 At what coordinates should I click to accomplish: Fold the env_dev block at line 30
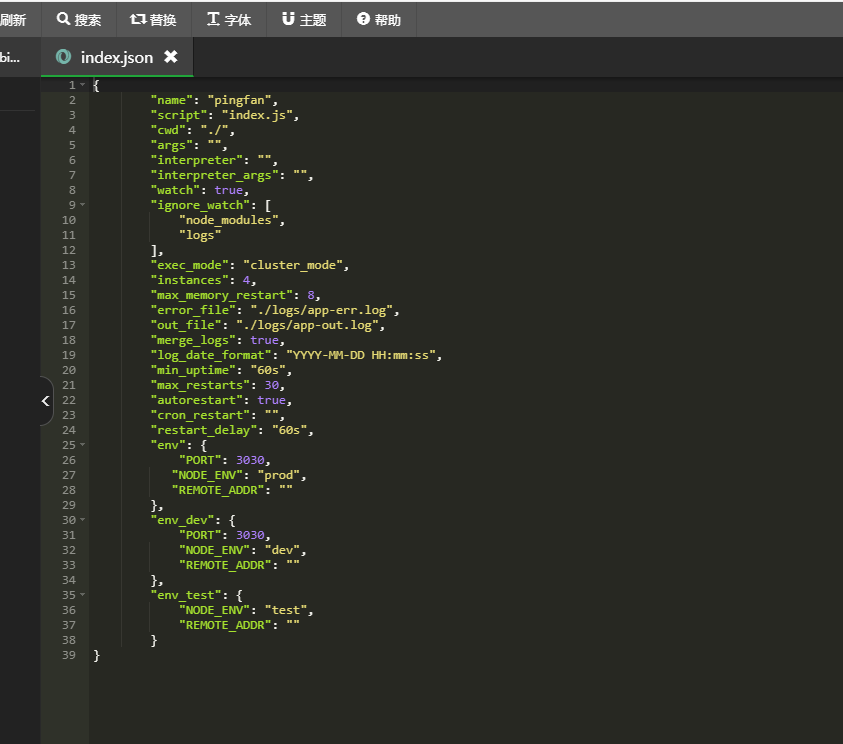tap(82, 520)
